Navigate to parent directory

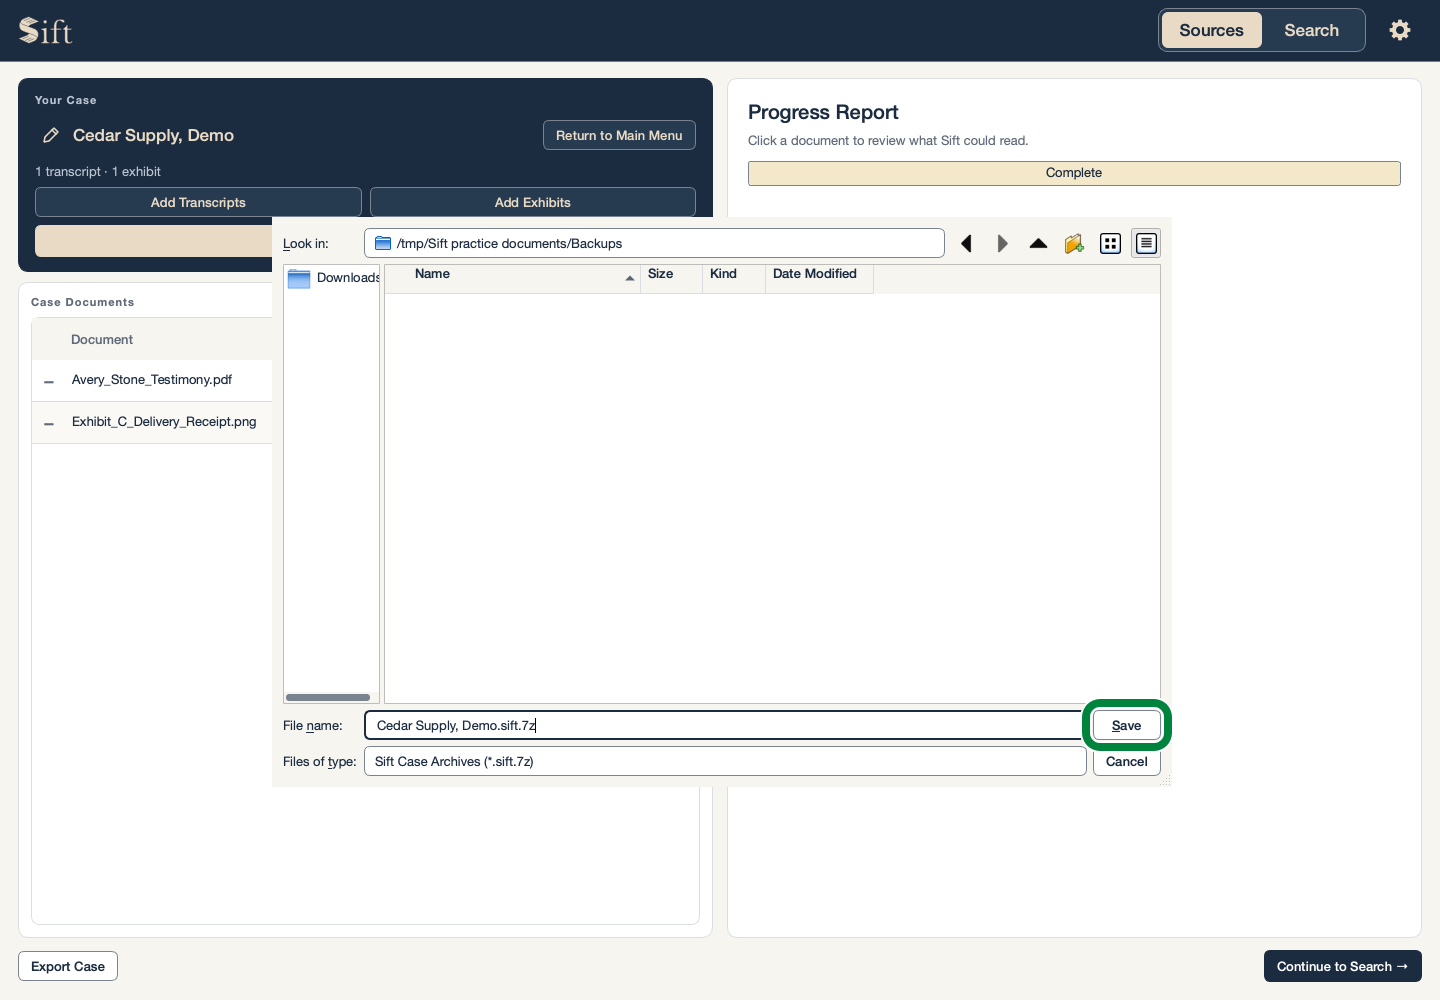pyautogui.click(x=1039, y=244)
